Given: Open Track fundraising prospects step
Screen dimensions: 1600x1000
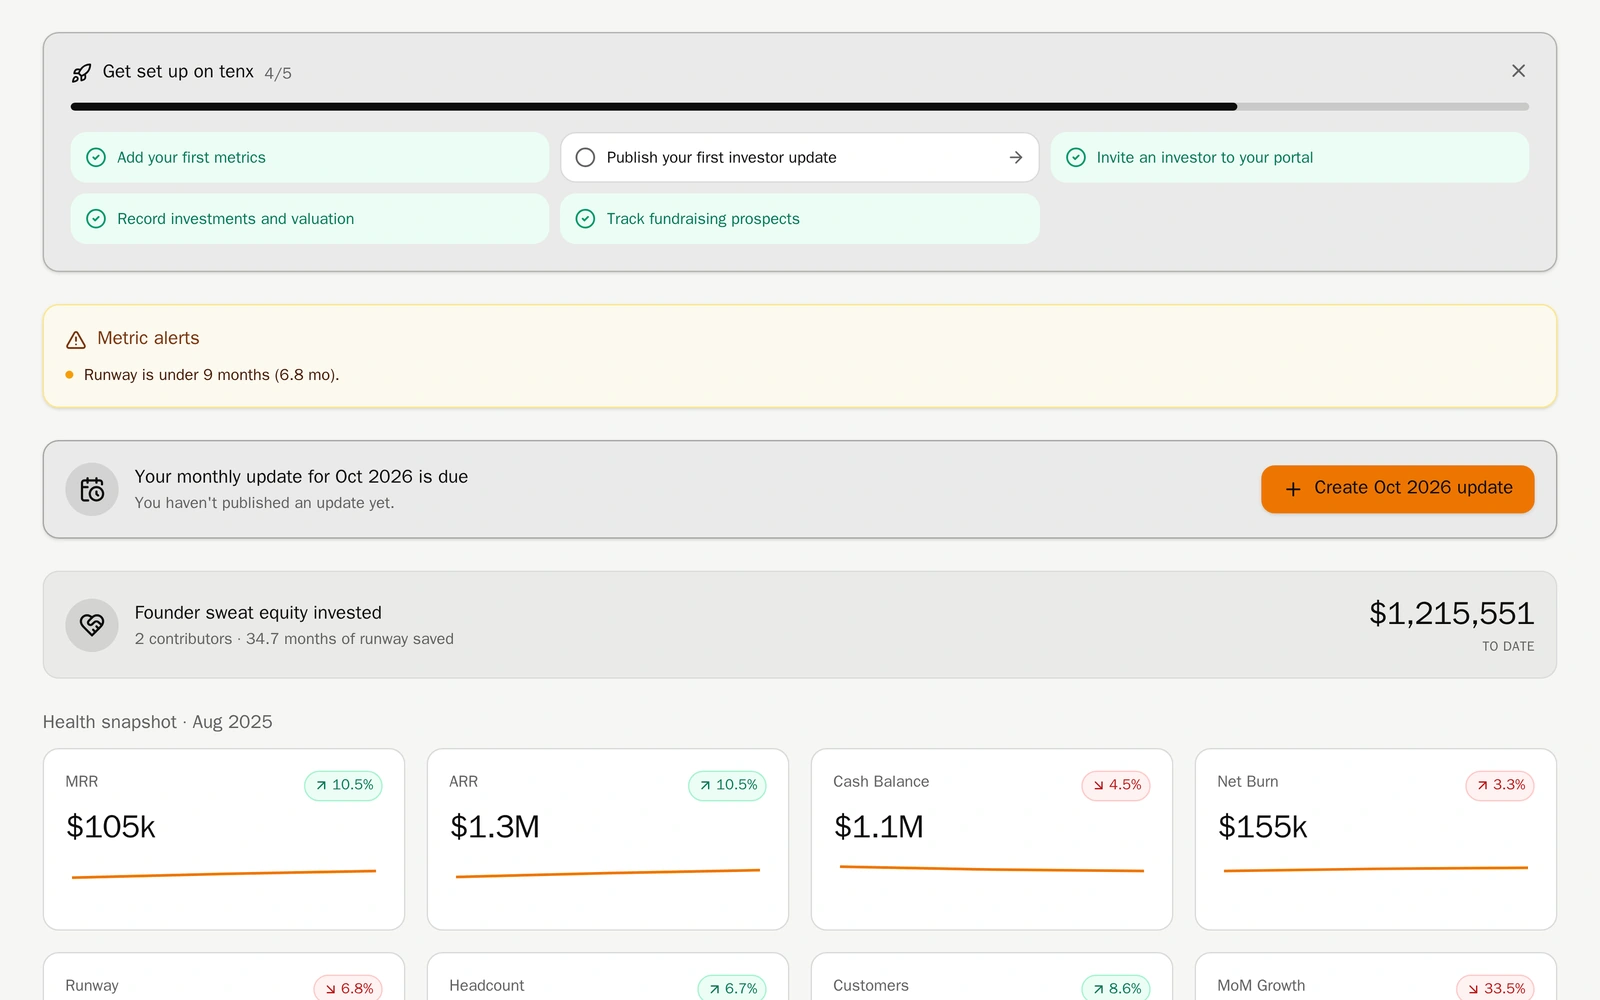Looking at the screenshot, I should point(800,219).
